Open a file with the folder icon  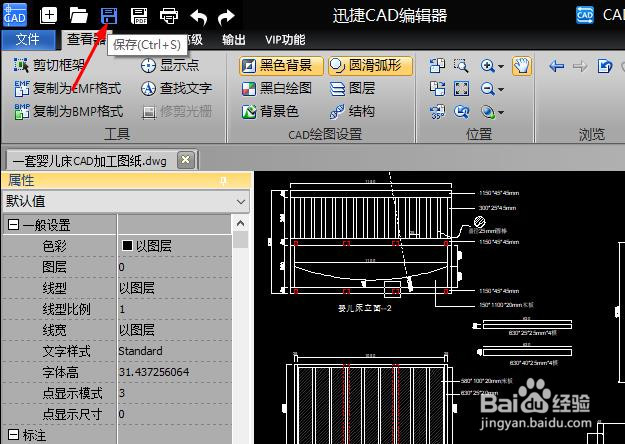[79, 16]
